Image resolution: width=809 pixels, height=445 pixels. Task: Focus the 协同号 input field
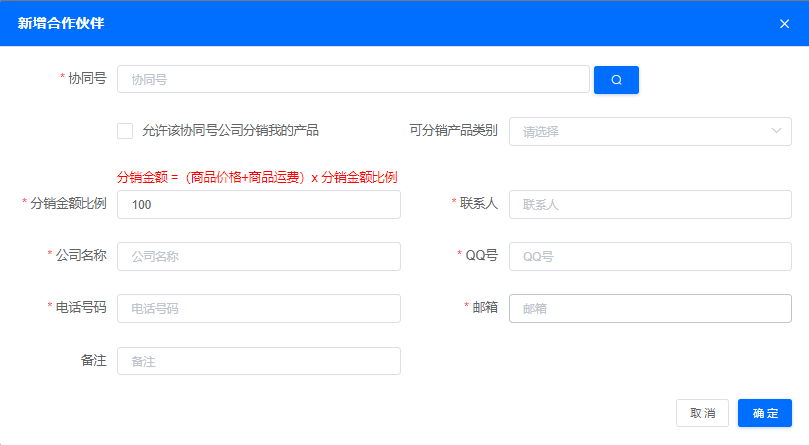[353, 80]
